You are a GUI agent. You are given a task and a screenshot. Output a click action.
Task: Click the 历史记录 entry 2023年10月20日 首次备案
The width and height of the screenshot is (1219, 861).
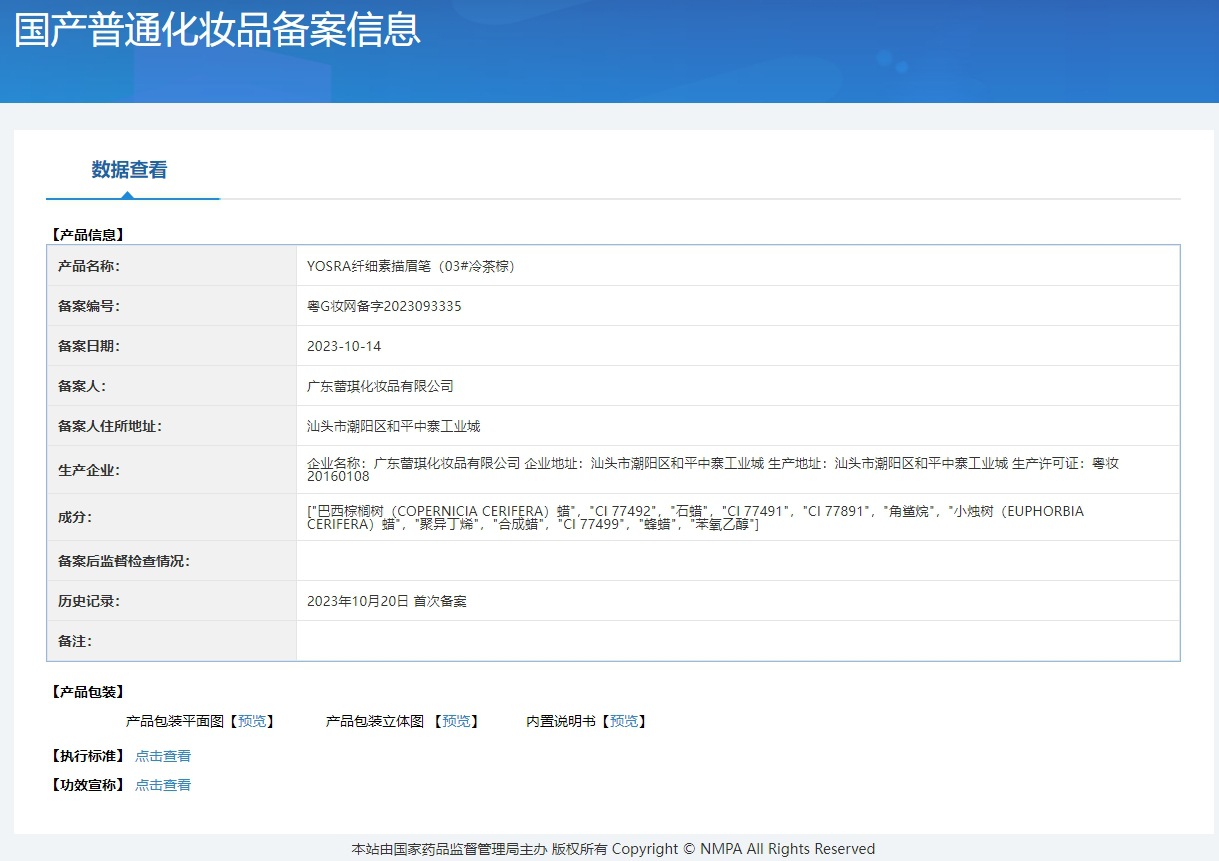point(386,601)
